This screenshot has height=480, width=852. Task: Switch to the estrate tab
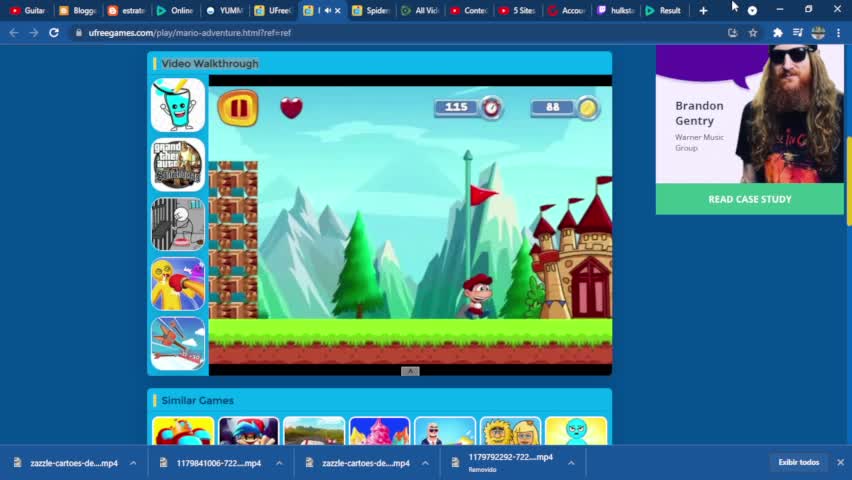pyautogui.click(x=126, y=10)
